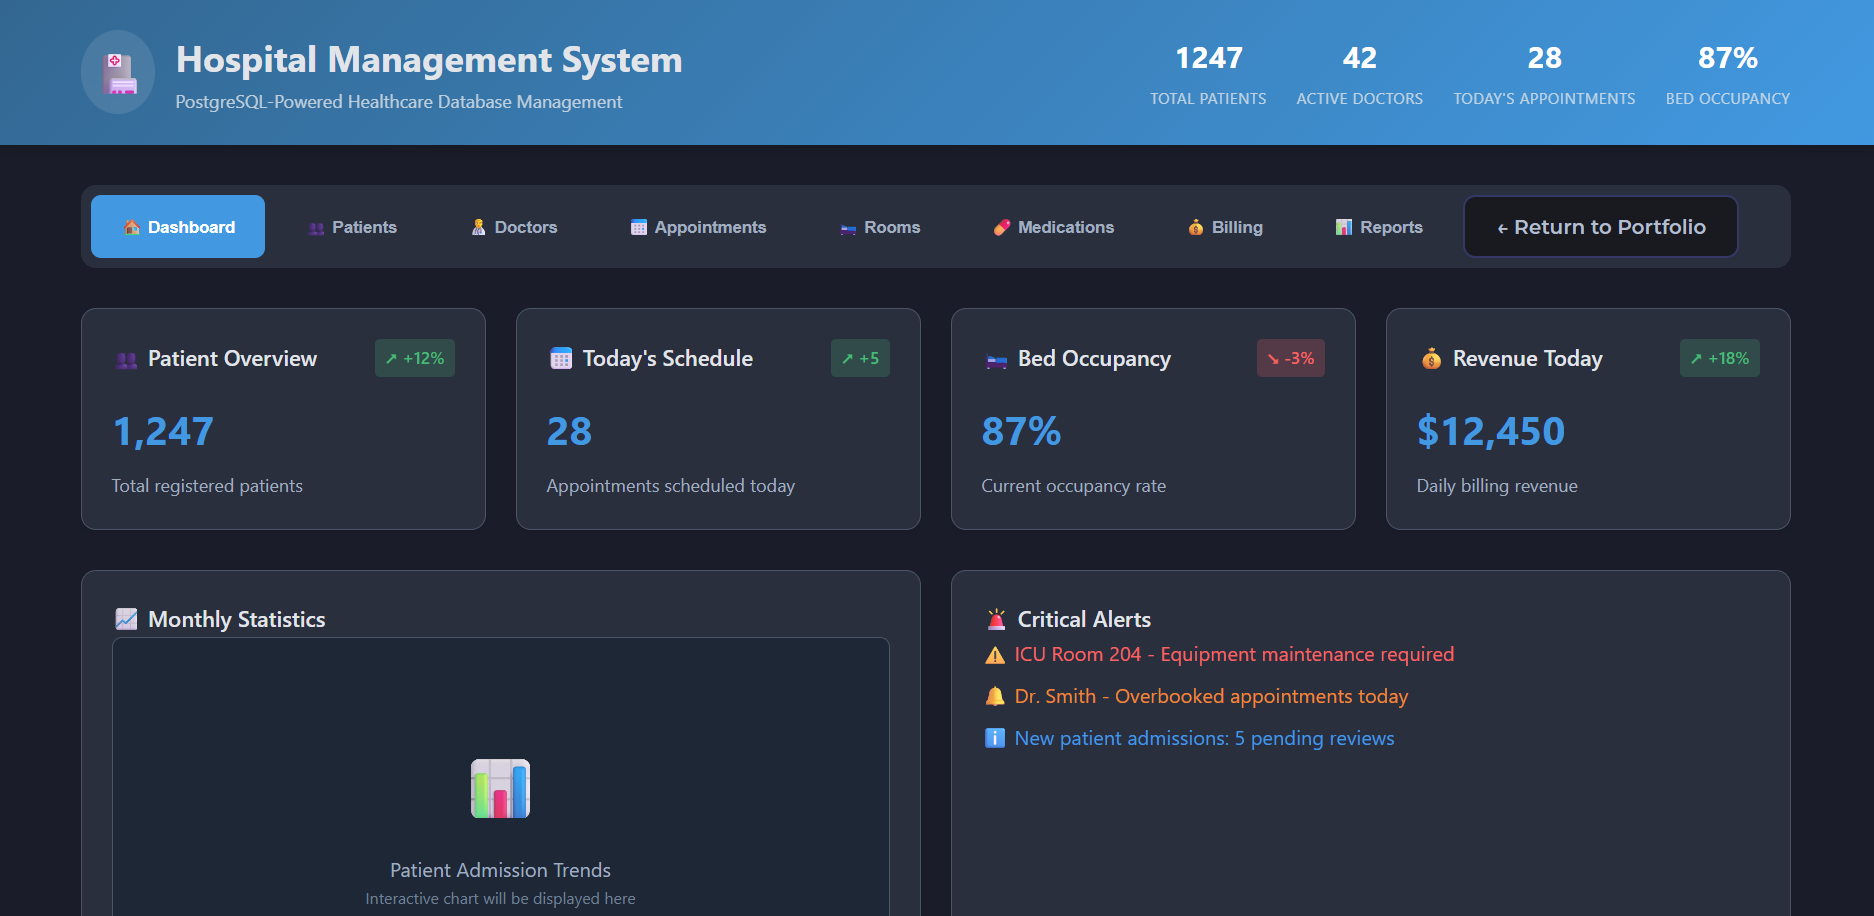The height and width of the screenshot is (916, 1874).
Task: Click the hospital logo icon in the header
Action: click(117, 72)
